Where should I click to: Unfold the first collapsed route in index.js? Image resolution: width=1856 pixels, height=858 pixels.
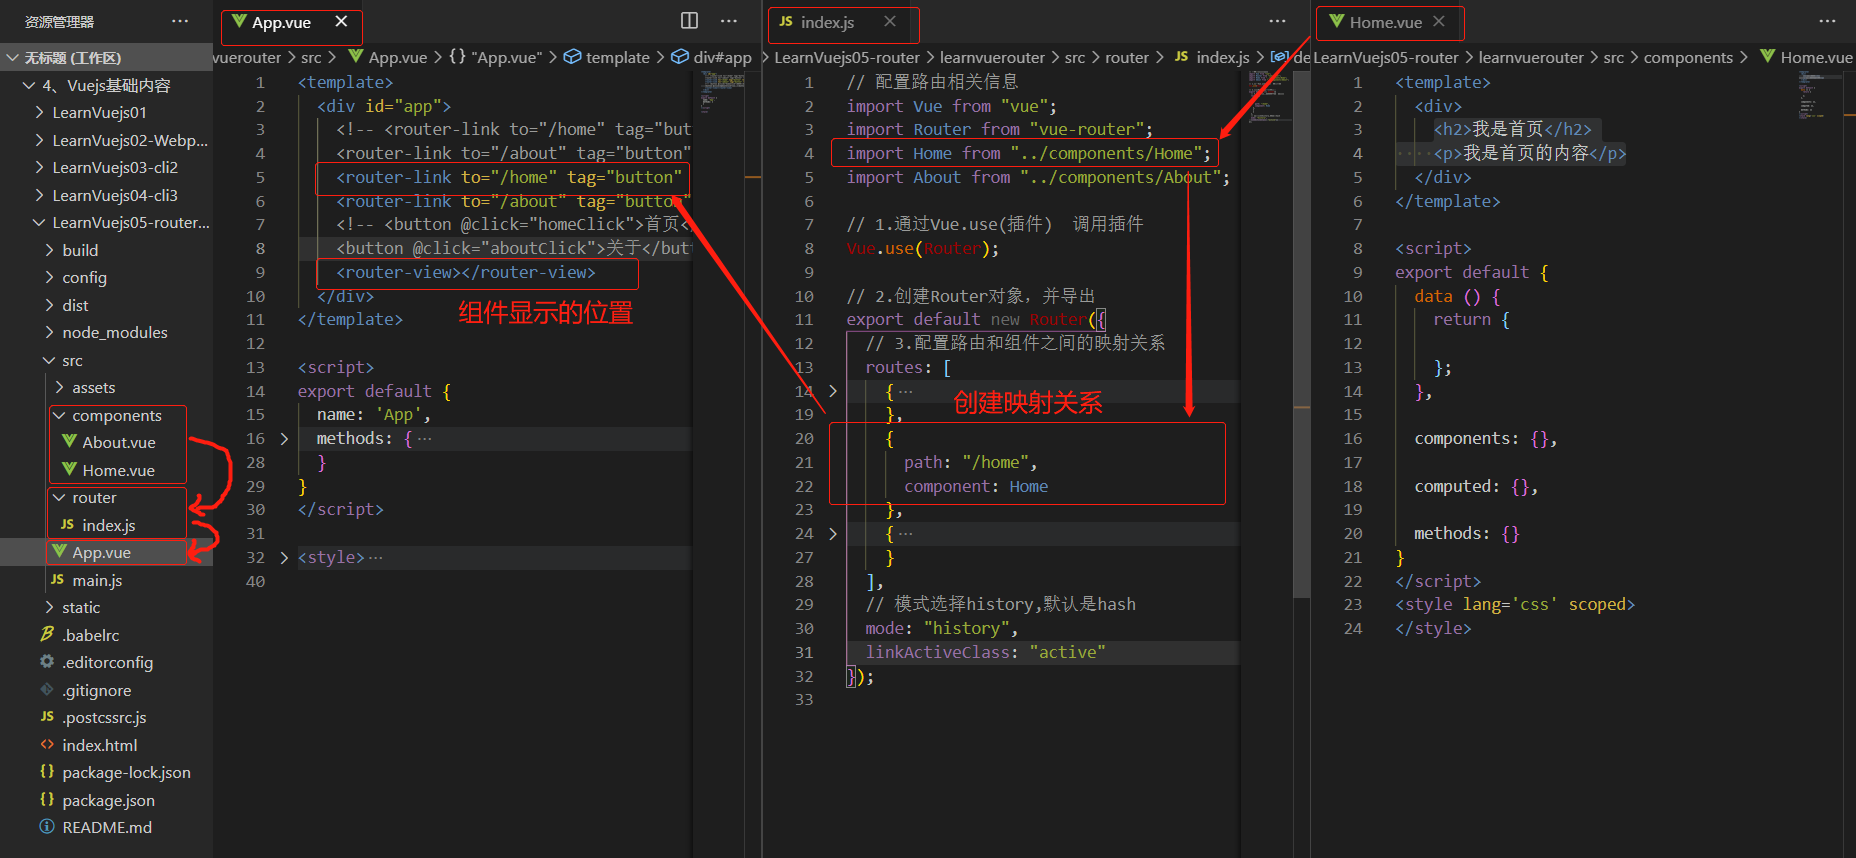pos(832,391)
